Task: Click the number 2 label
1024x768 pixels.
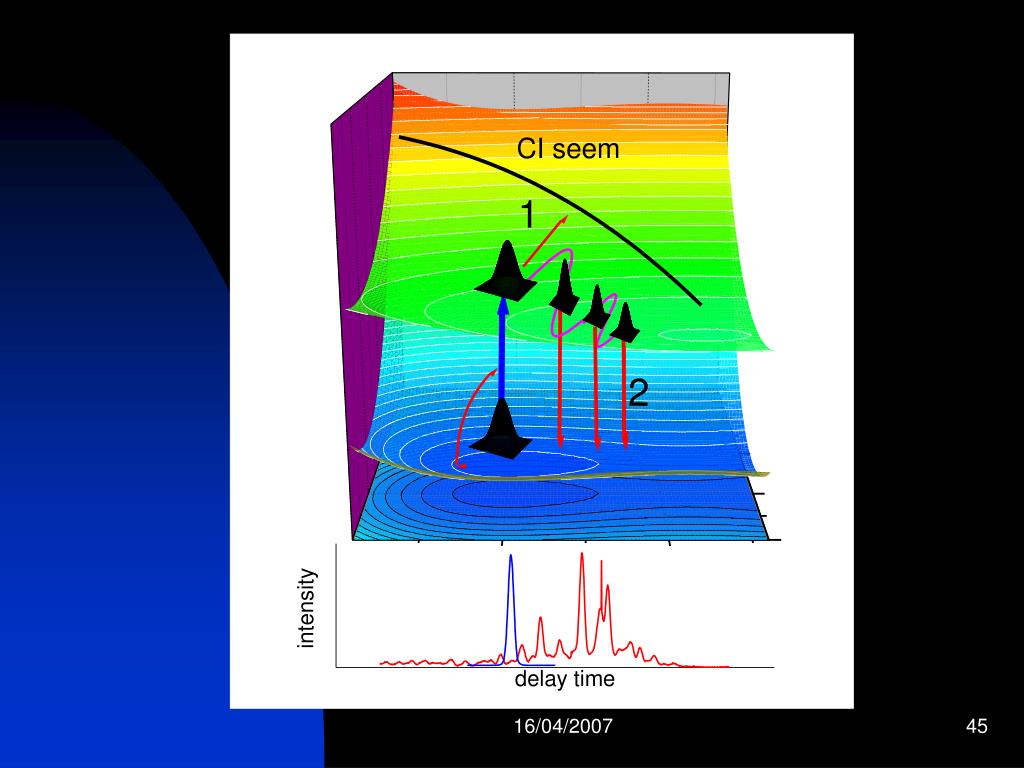Action: (638, 393)
